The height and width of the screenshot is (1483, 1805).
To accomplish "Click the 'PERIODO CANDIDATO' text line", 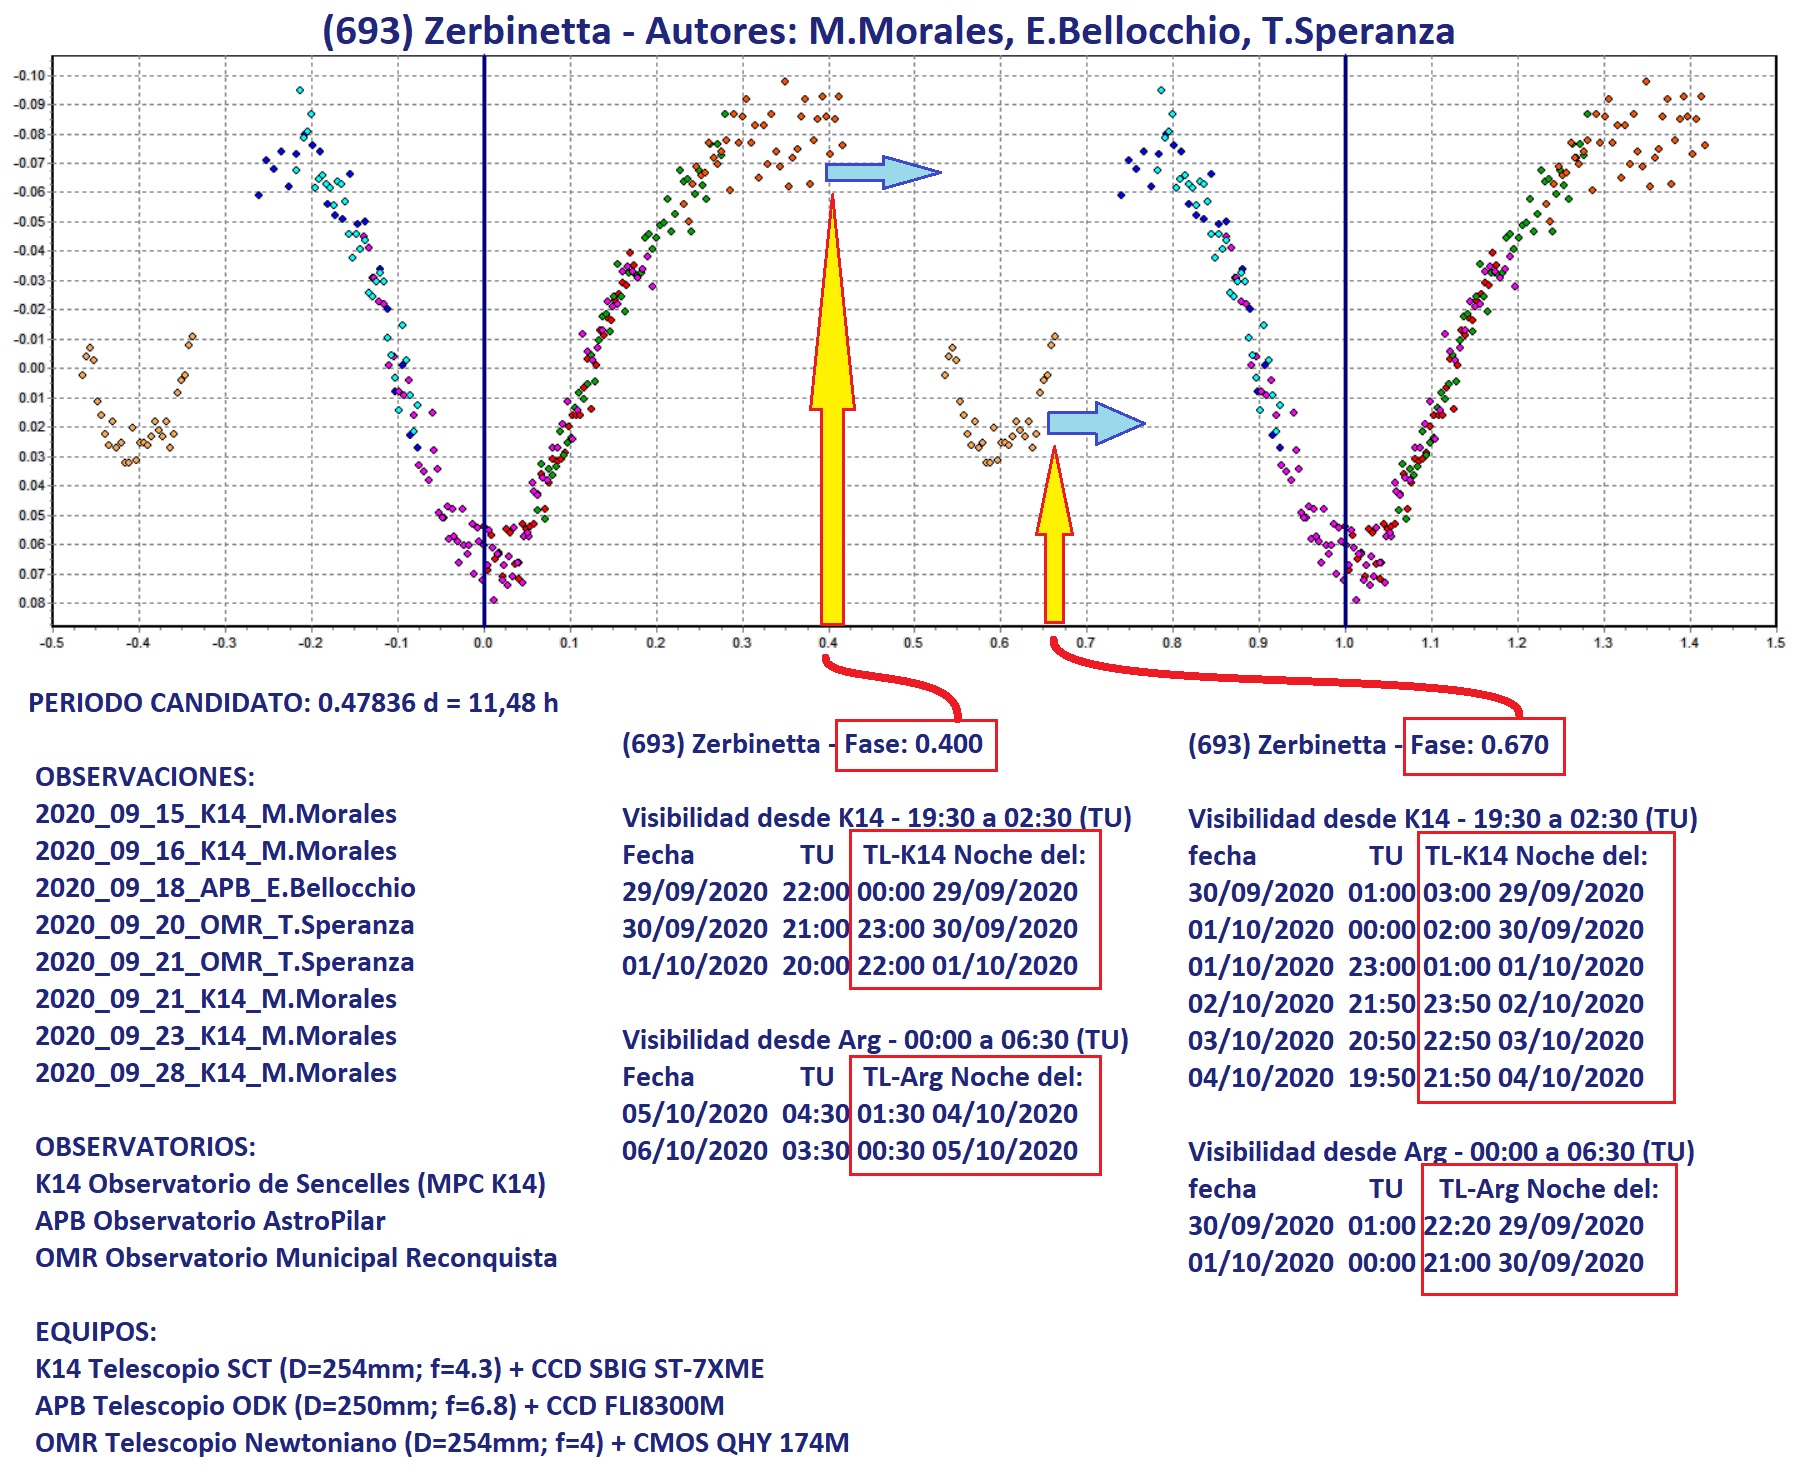I will pos(293,703).
